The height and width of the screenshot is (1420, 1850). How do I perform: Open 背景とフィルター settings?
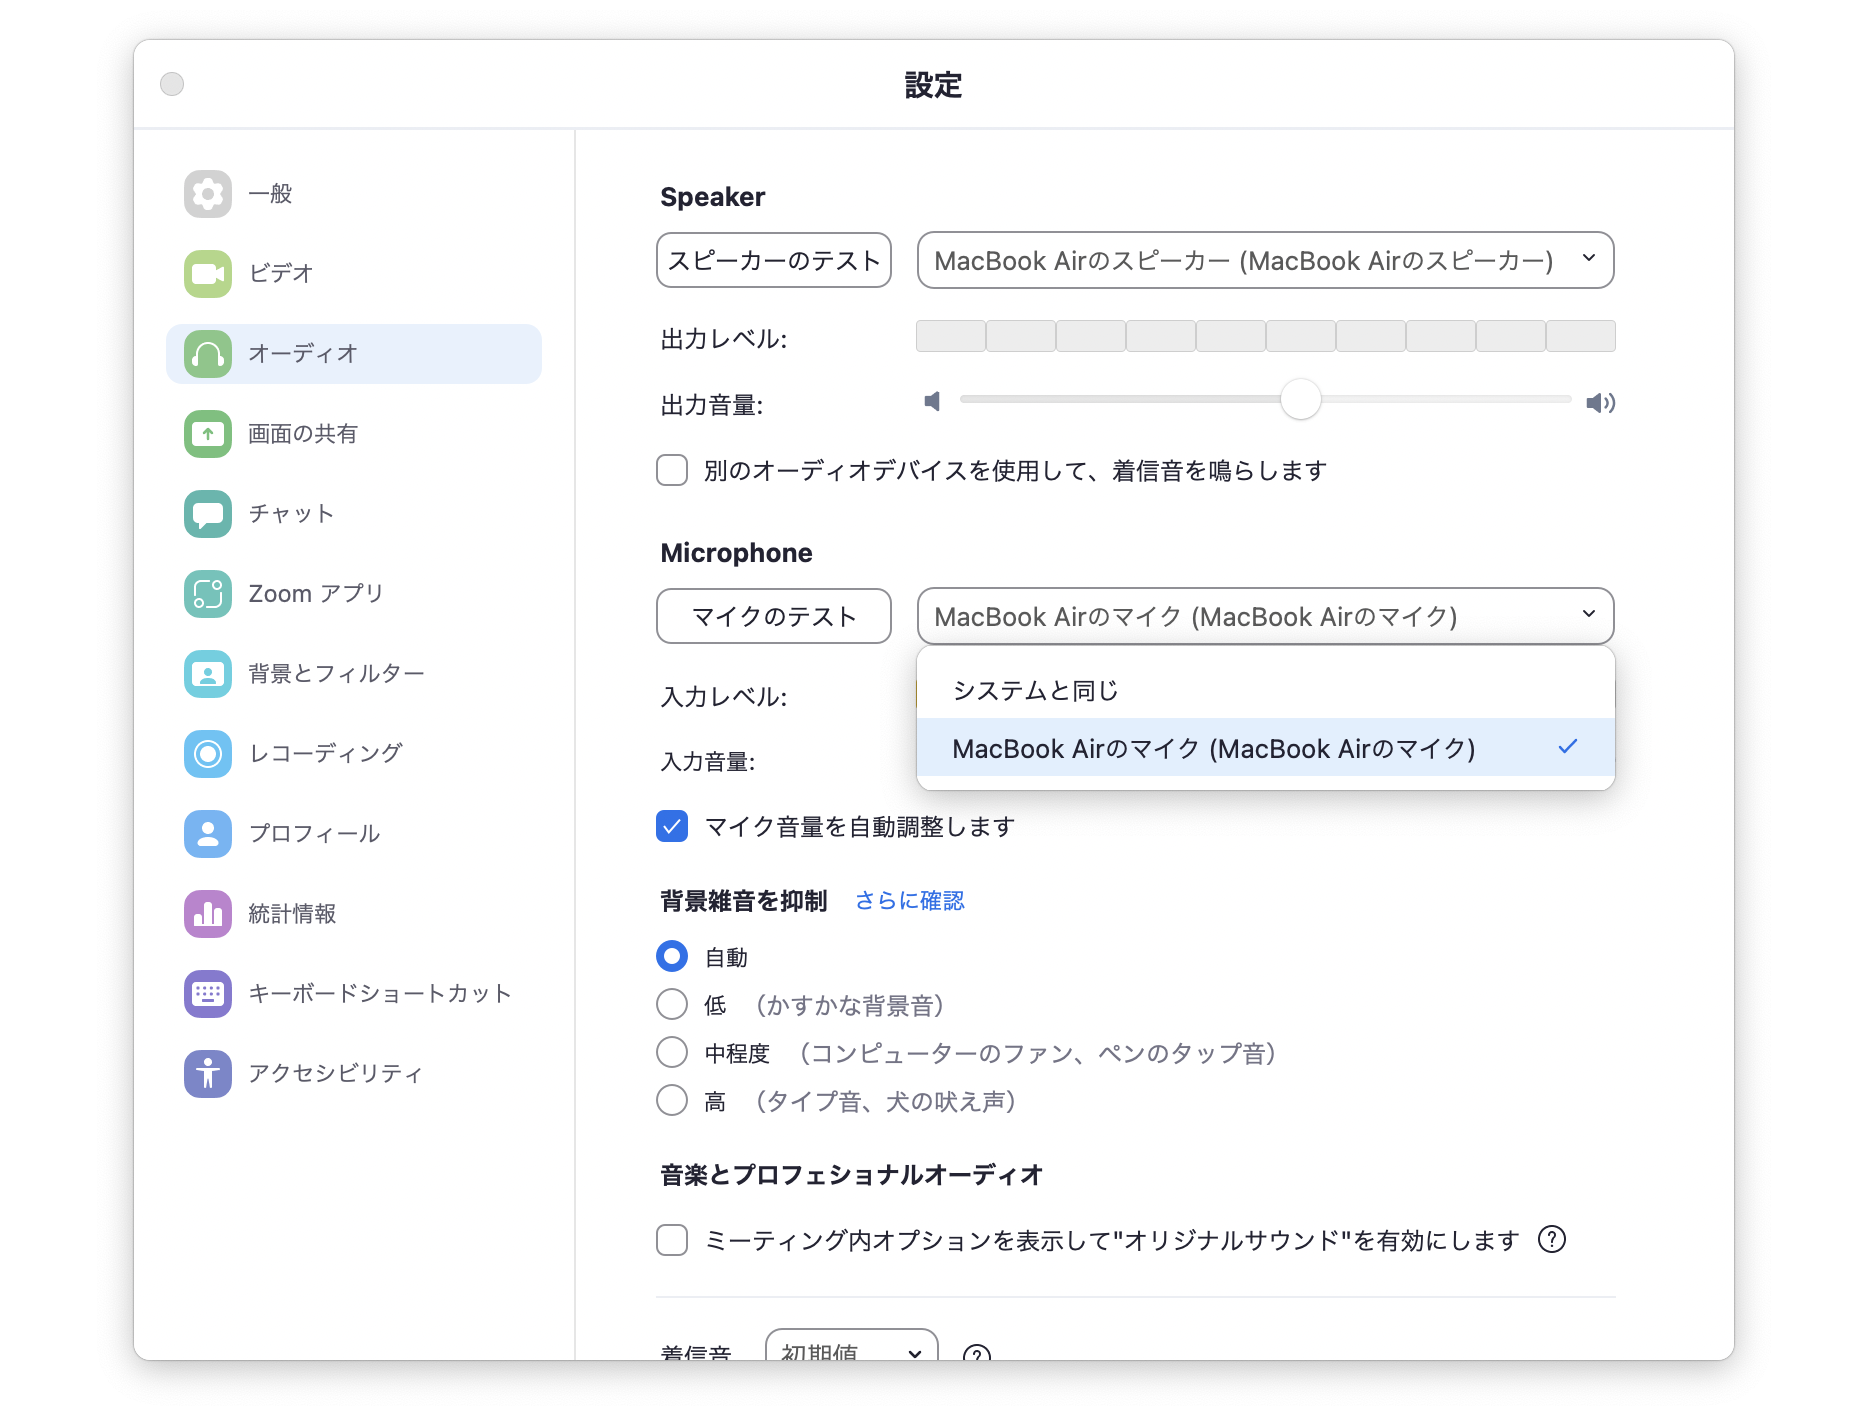click(354, 674)
